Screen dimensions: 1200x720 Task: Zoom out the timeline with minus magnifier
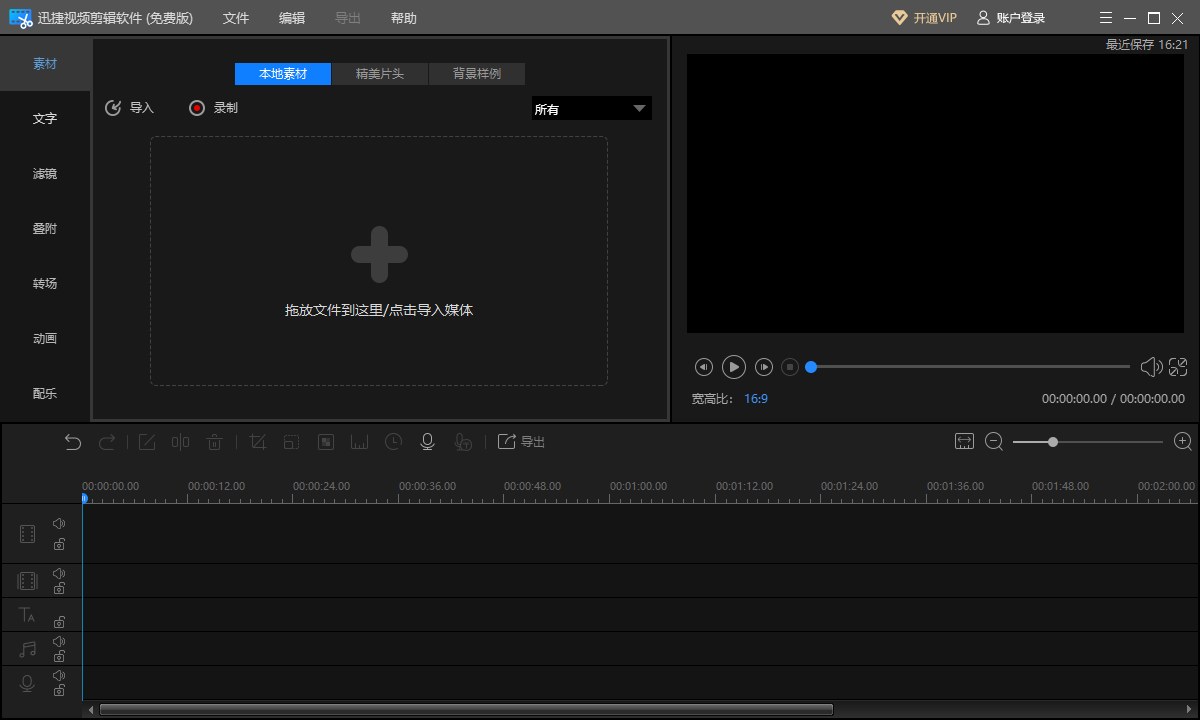click(994, 441)
